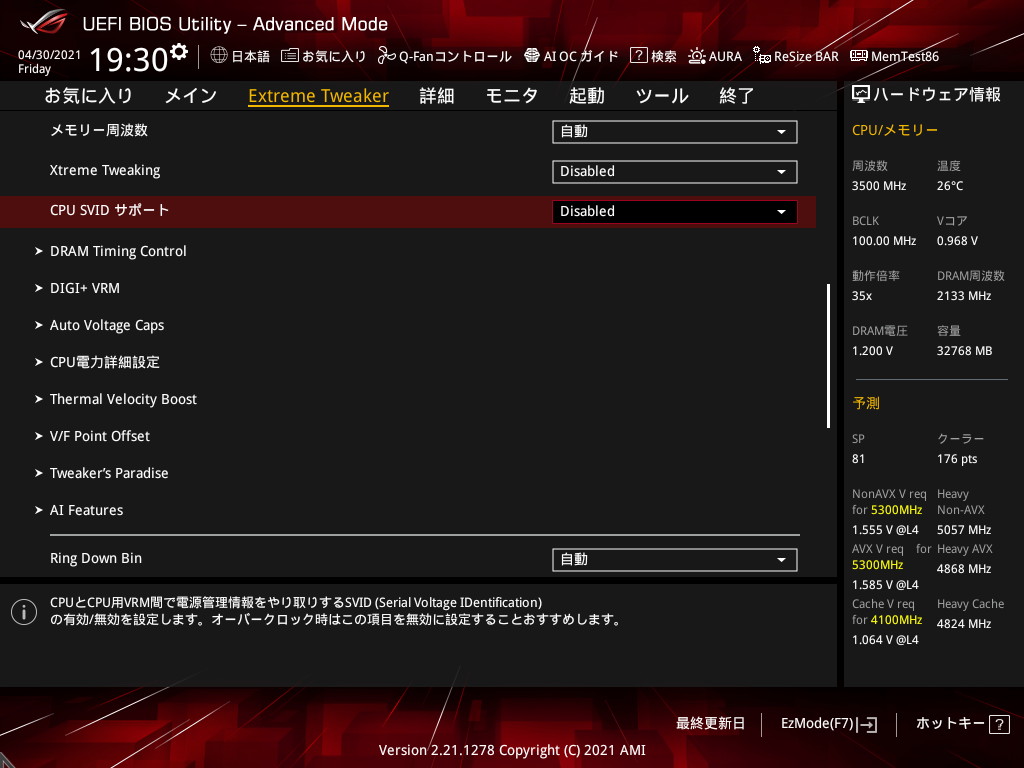Screen dimensions: 1024x768
Task: Select the メモリー周波数 row label
Action: [99, 131]
